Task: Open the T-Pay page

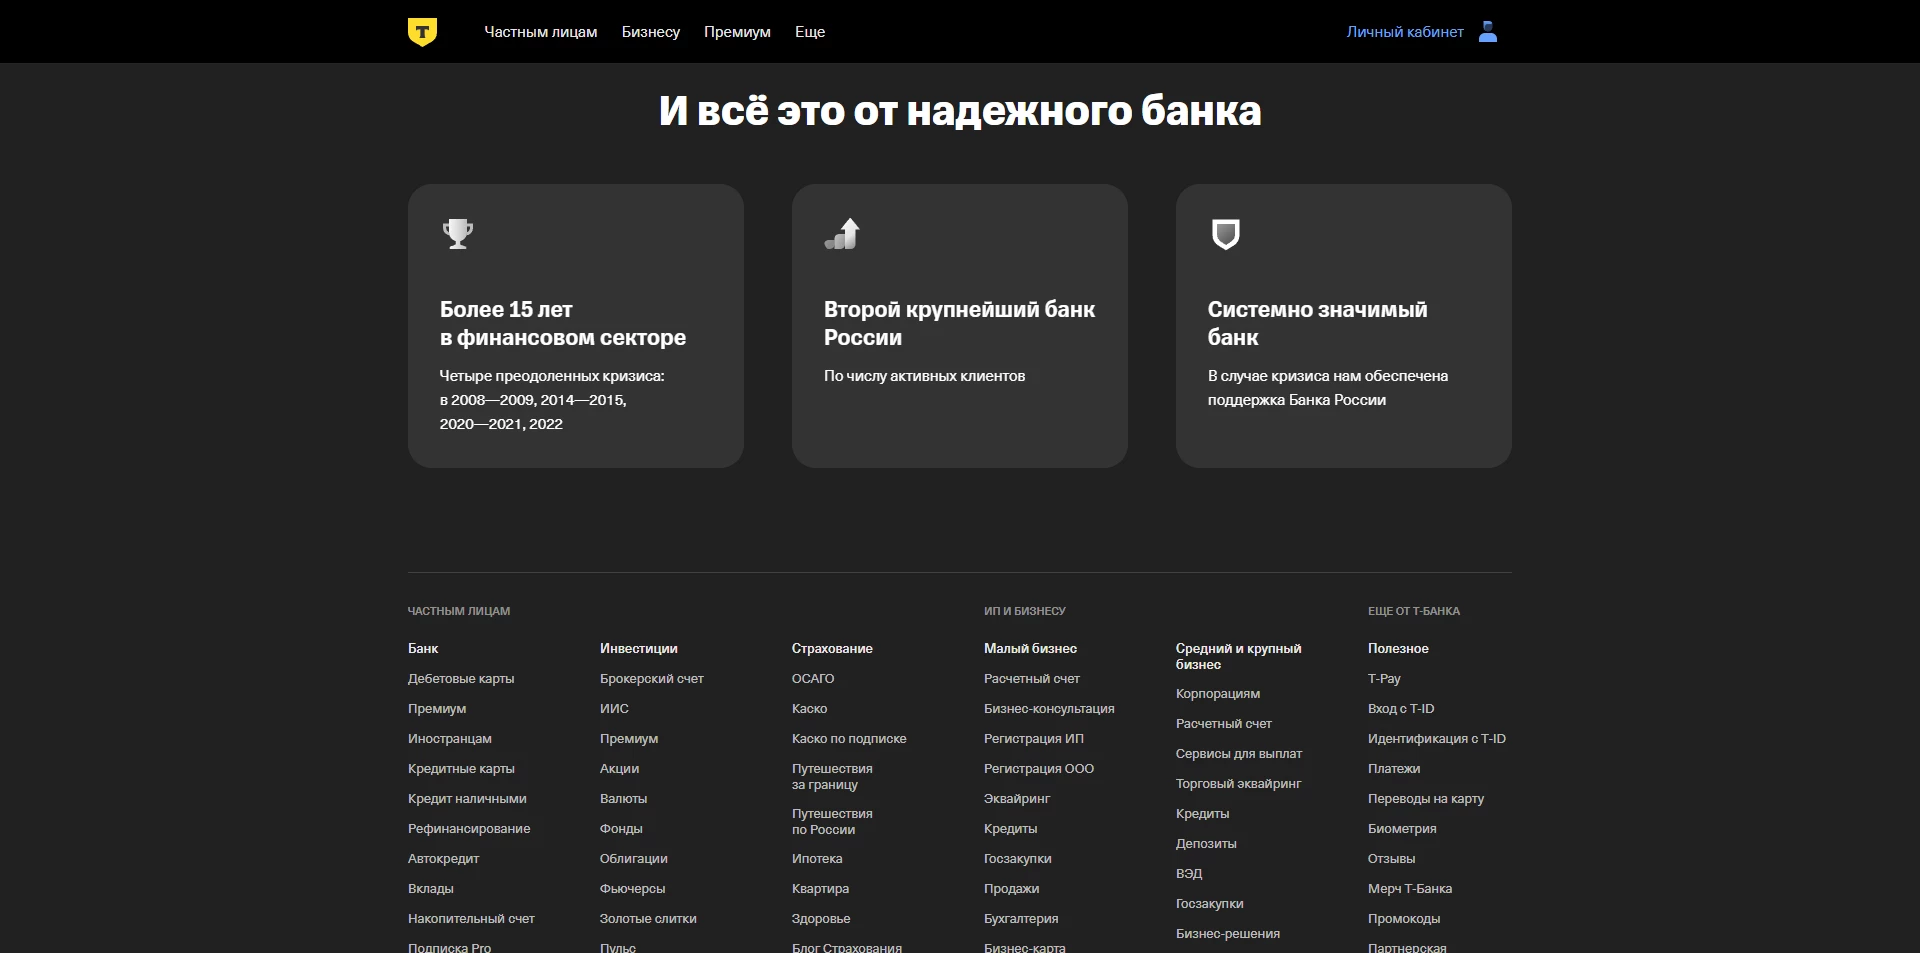Action: (1384, 679)
